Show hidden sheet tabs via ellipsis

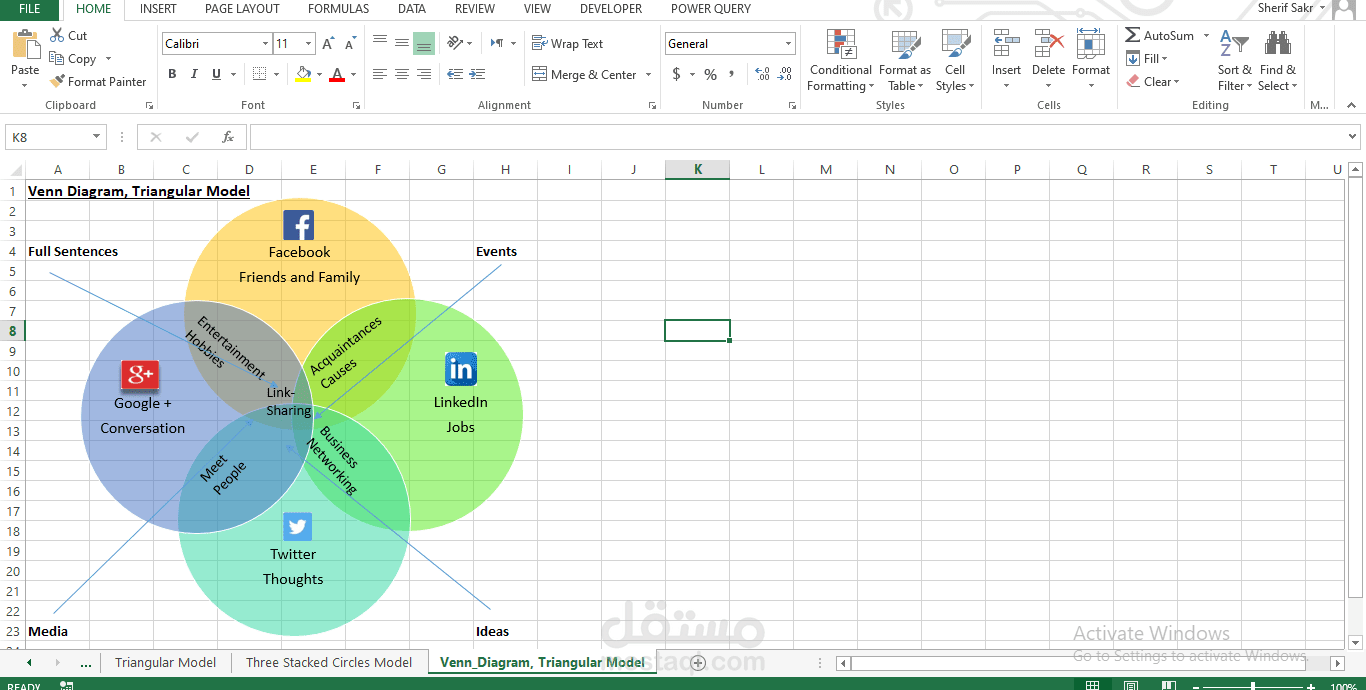86,662
